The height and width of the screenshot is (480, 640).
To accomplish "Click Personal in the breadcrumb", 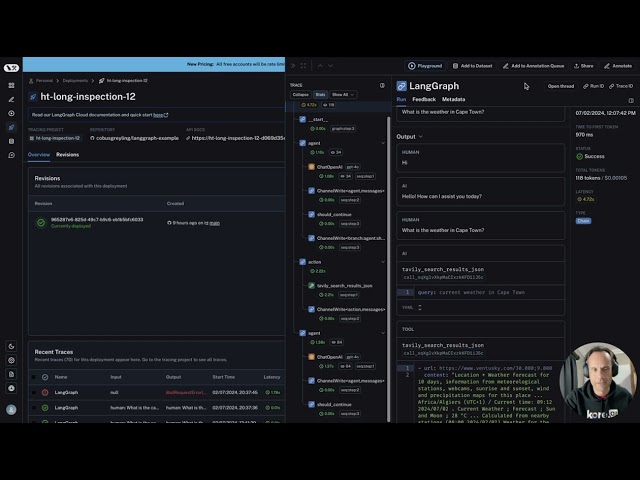I will [x=44, y=81].
